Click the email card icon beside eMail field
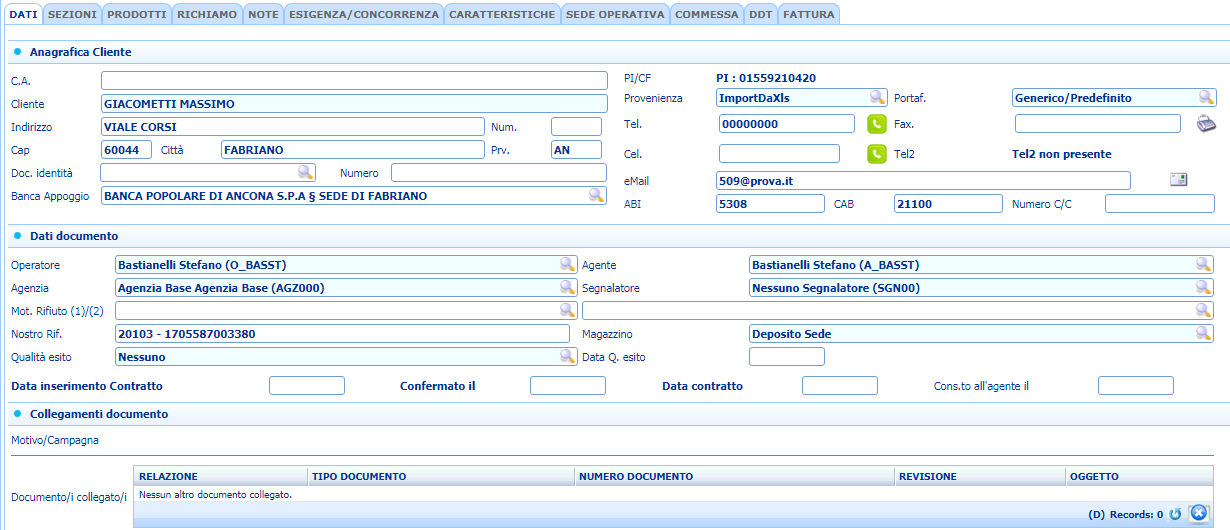This screenshot has width=1230, height=530. point(1179,180)
